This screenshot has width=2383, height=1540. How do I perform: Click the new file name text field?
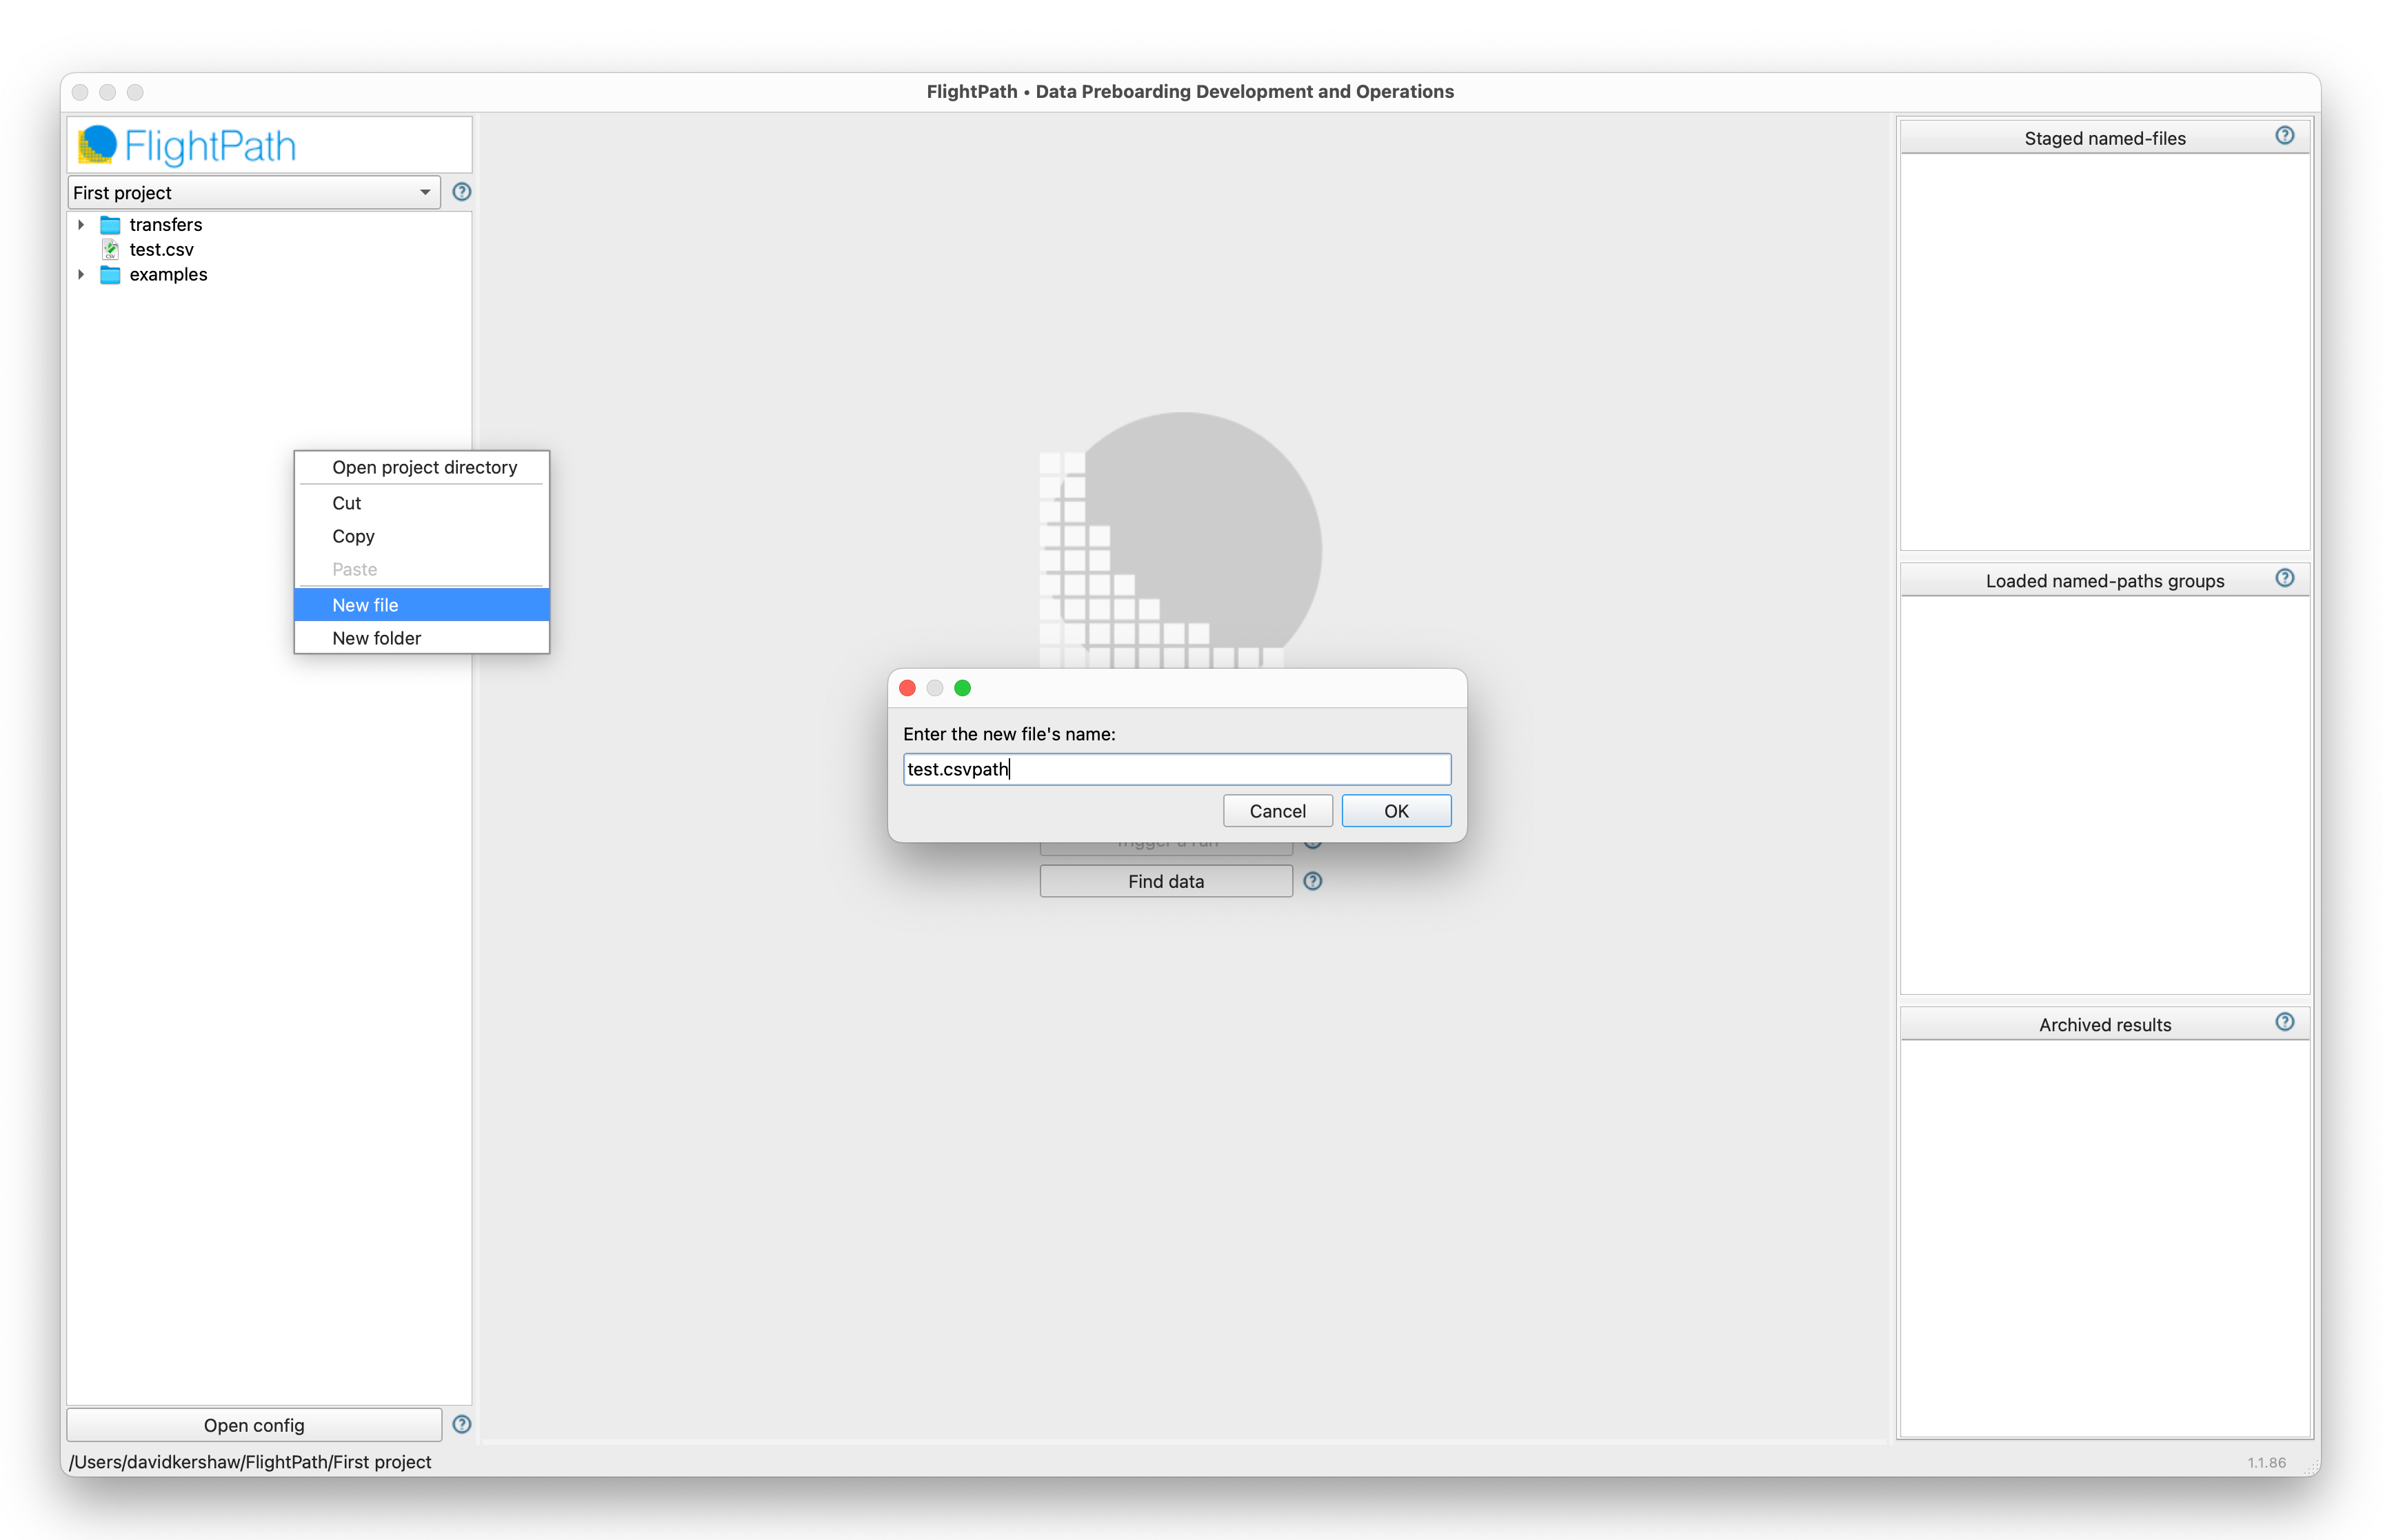click(1176, 769)
